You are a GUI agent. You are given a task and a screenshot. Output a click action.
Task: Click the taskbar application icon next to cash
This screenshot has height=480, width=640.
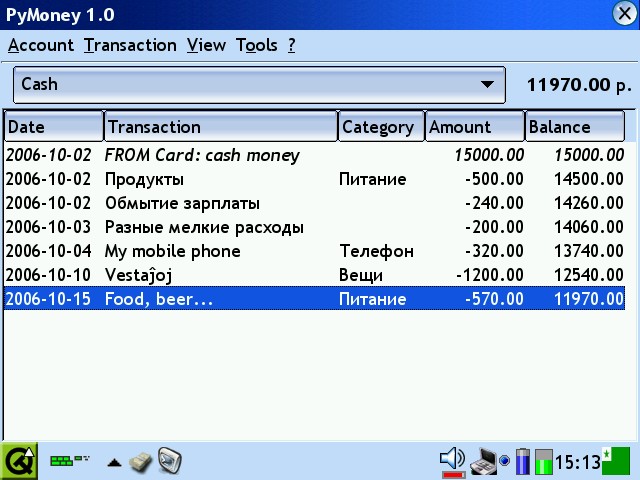point(170,460)
